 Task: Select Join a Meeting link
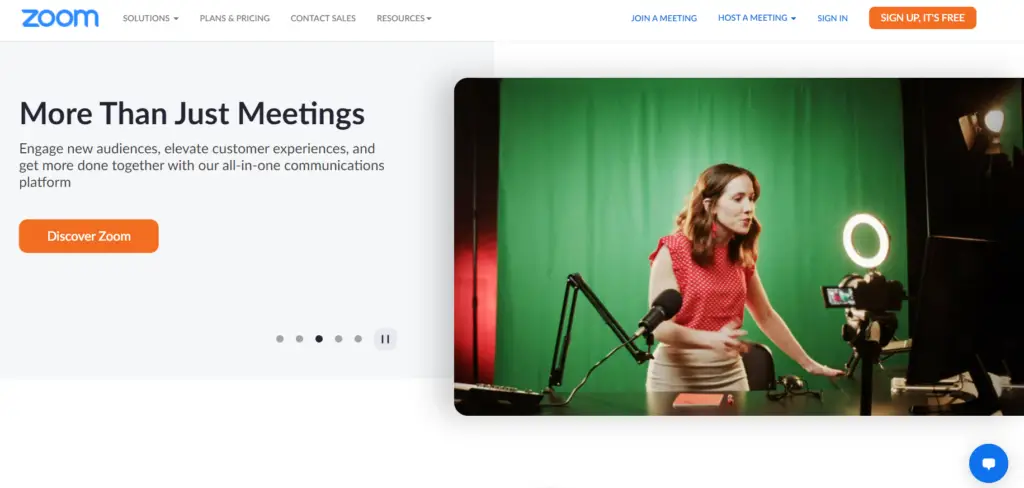tap(664, 18)
